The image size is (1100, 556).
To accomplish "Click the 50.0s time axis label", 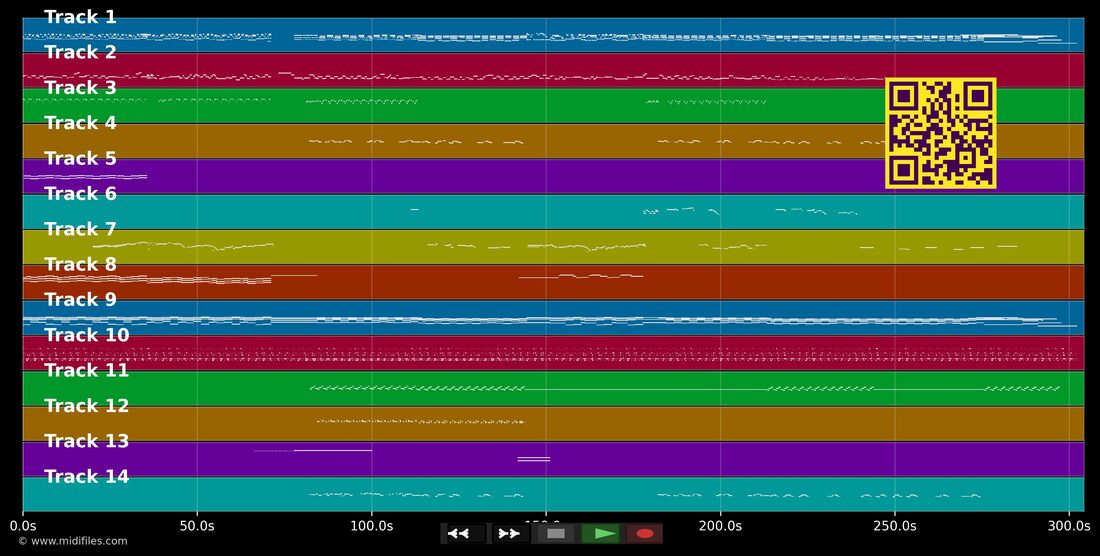I will coord(197,525).
